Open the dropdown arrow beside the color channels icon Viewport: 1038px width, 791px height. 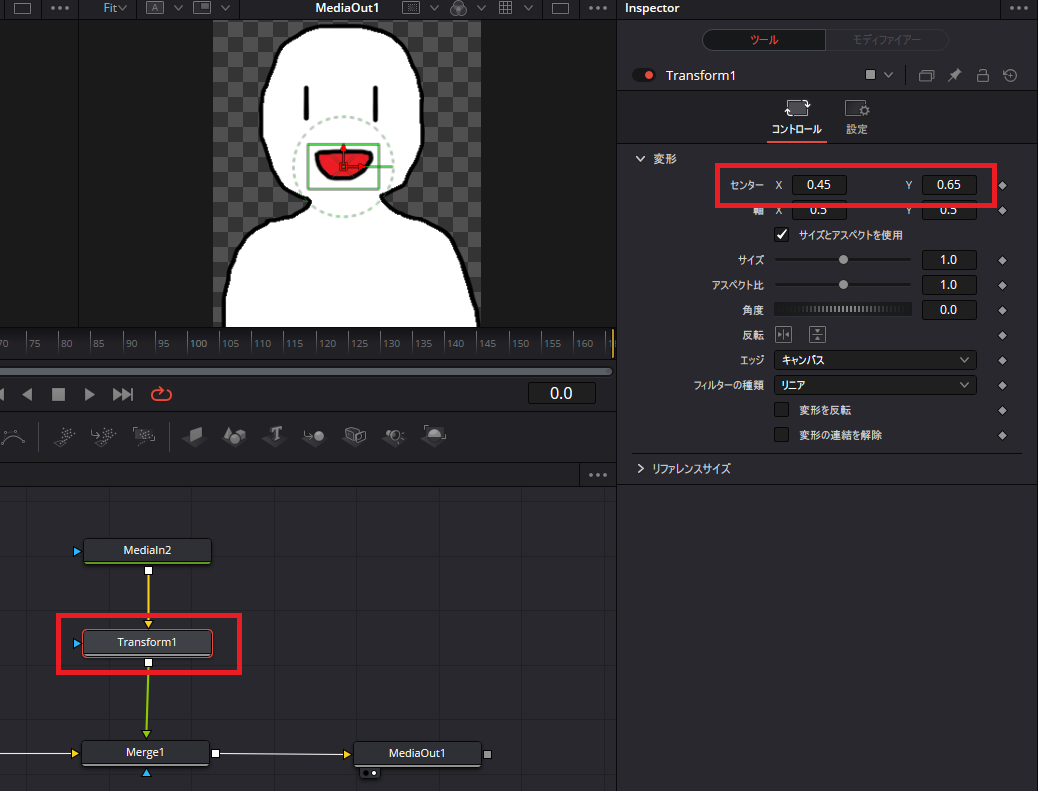click(481, 8)
